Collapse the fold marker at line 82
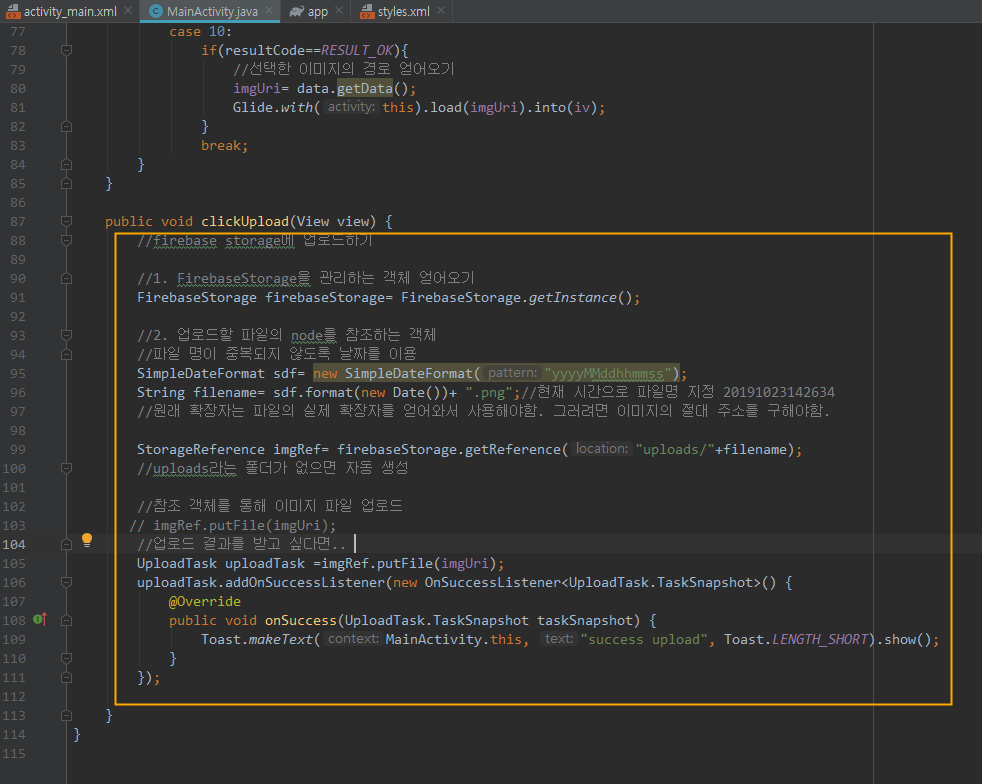The height and width of the screenshot is (784, 982). (x=66, y=126)
